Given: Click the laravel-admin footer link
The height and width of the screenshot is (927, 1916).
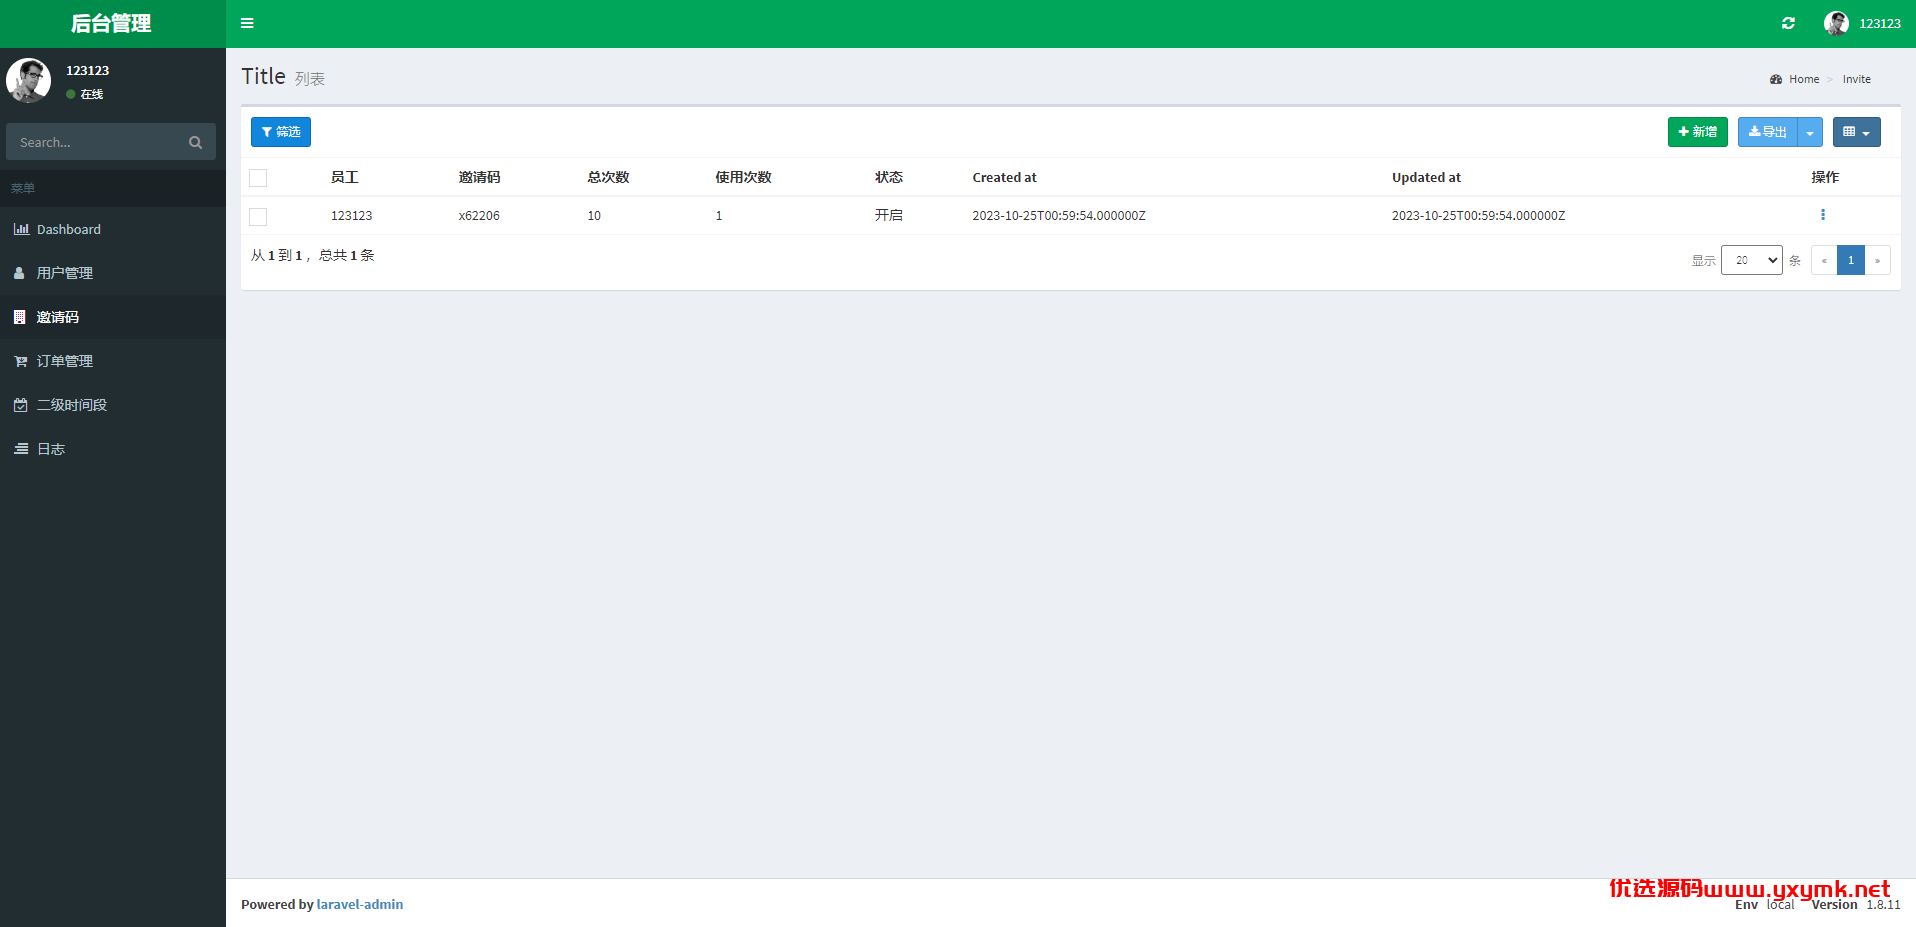Looking at the screenshot, I should click(360, 904).
